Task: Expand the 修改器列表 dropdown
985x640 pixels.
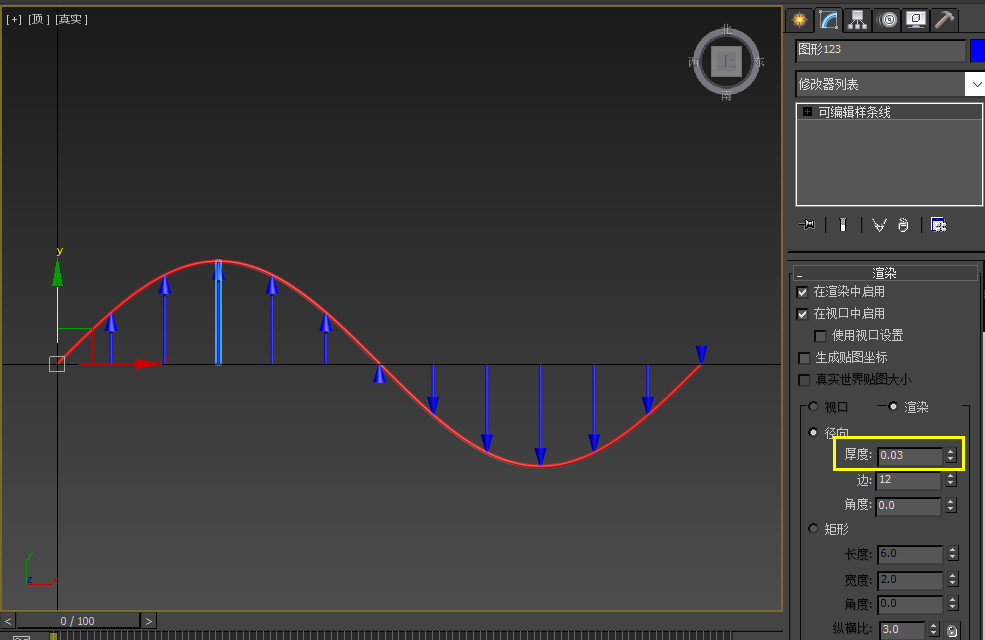Action: point(976,84)
